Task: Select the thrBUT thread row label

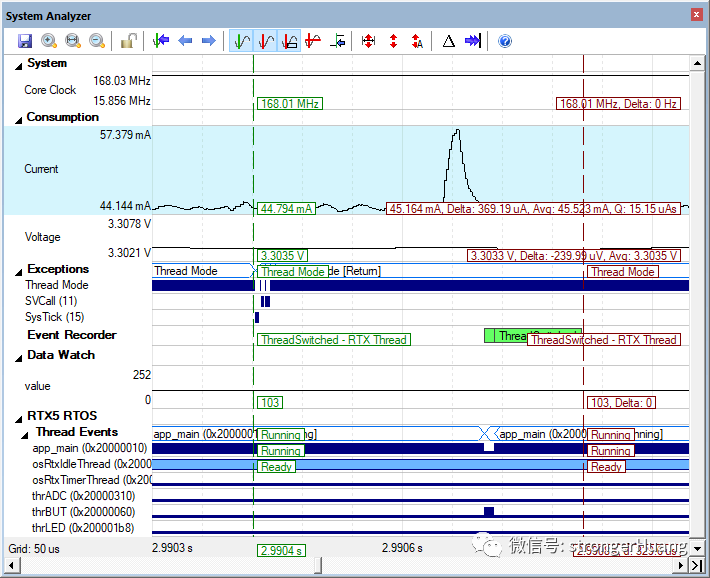Action: (84, 512)
